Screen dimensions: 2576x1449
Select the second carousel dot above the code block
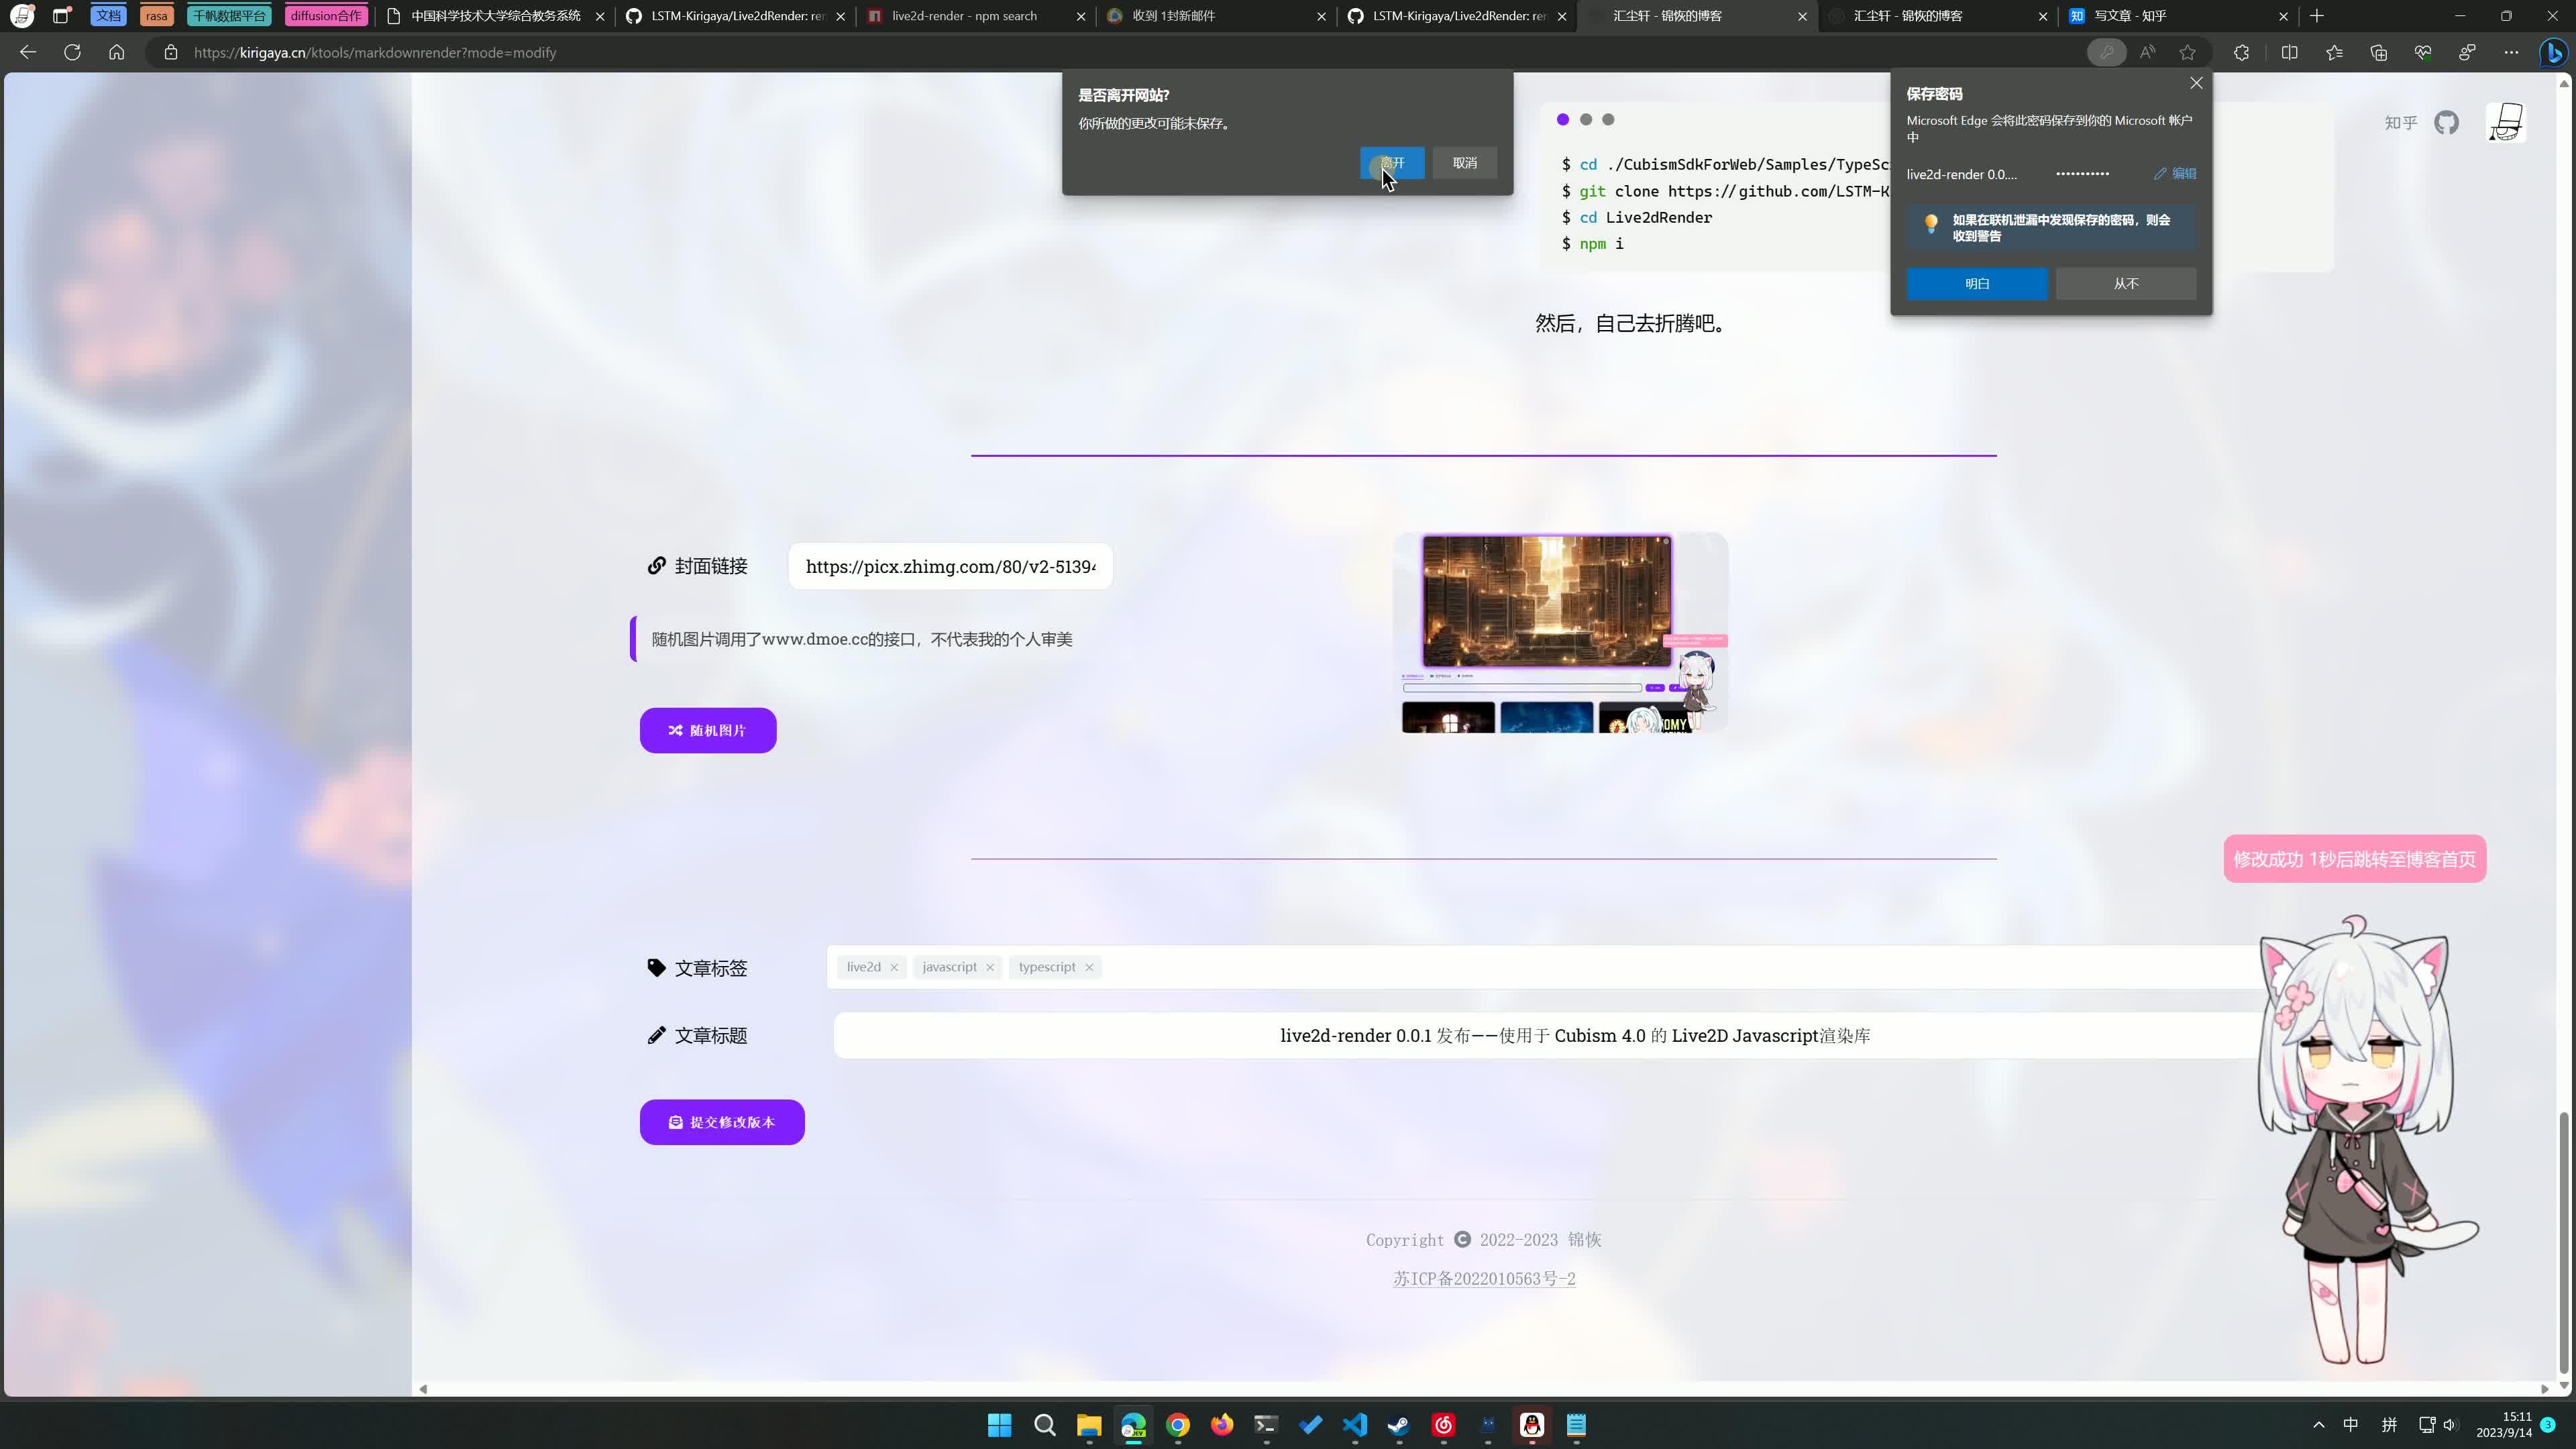coord(1586,119)
